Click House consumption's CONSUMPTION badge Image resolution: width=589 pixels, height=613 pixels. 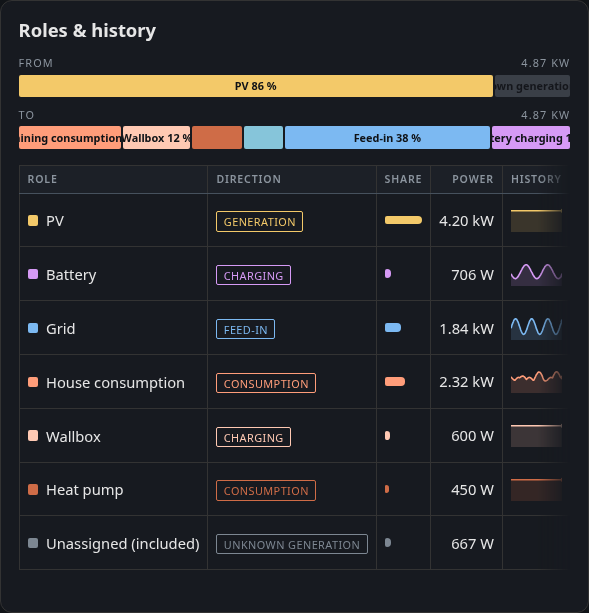click(x=266, y=383)
